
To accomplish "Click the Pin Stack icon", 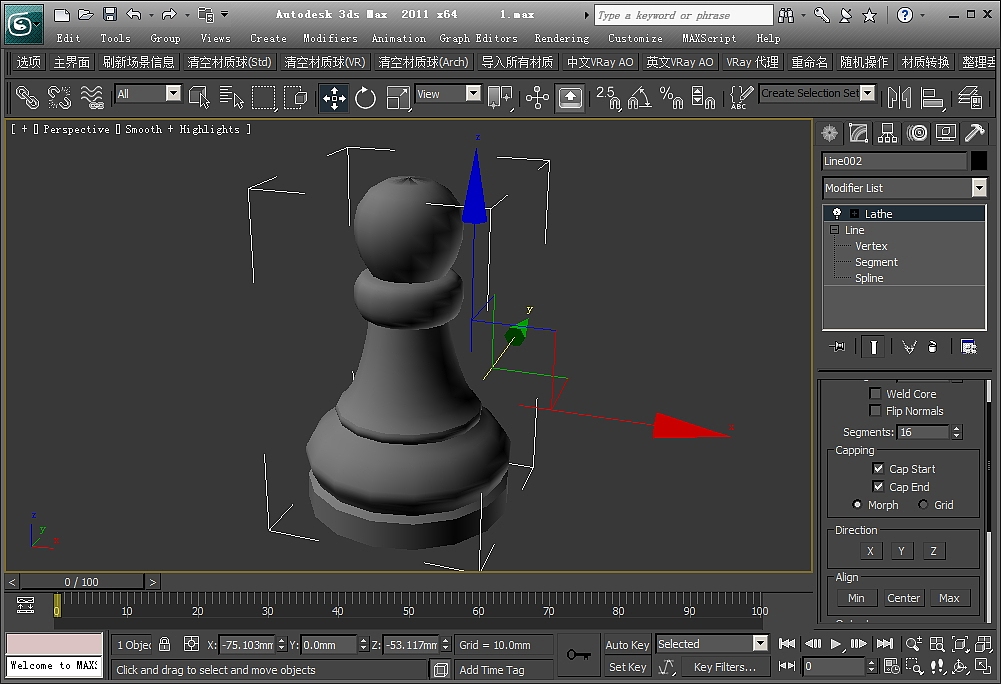I will 838,347.
